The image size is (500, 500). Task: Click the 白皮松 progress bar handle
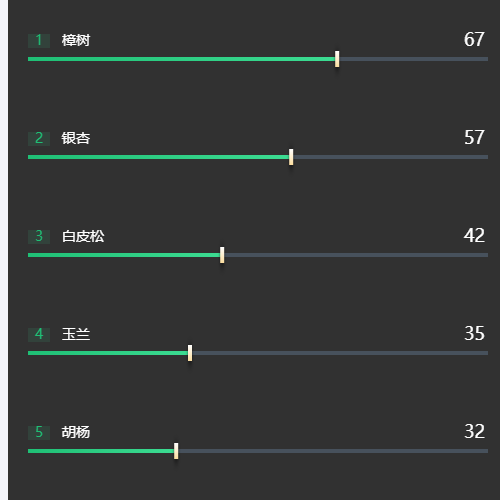coord(222,255)
